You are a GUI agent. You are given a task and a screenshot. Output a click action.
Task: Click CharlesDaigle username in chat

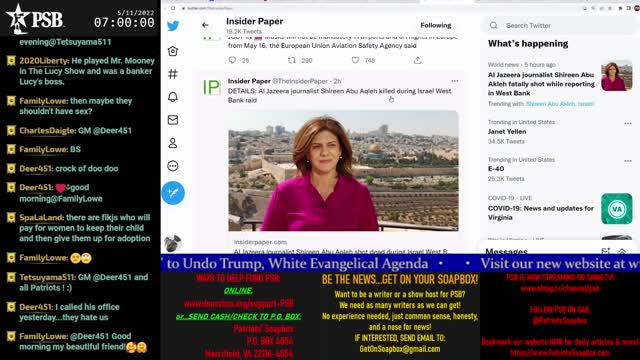click(x=47, y=131)
